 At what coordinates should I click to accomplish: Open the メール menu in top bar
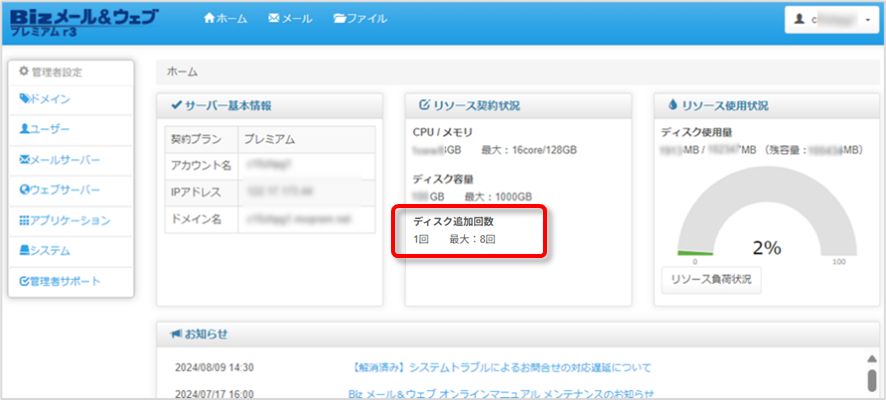click(290, 19)
